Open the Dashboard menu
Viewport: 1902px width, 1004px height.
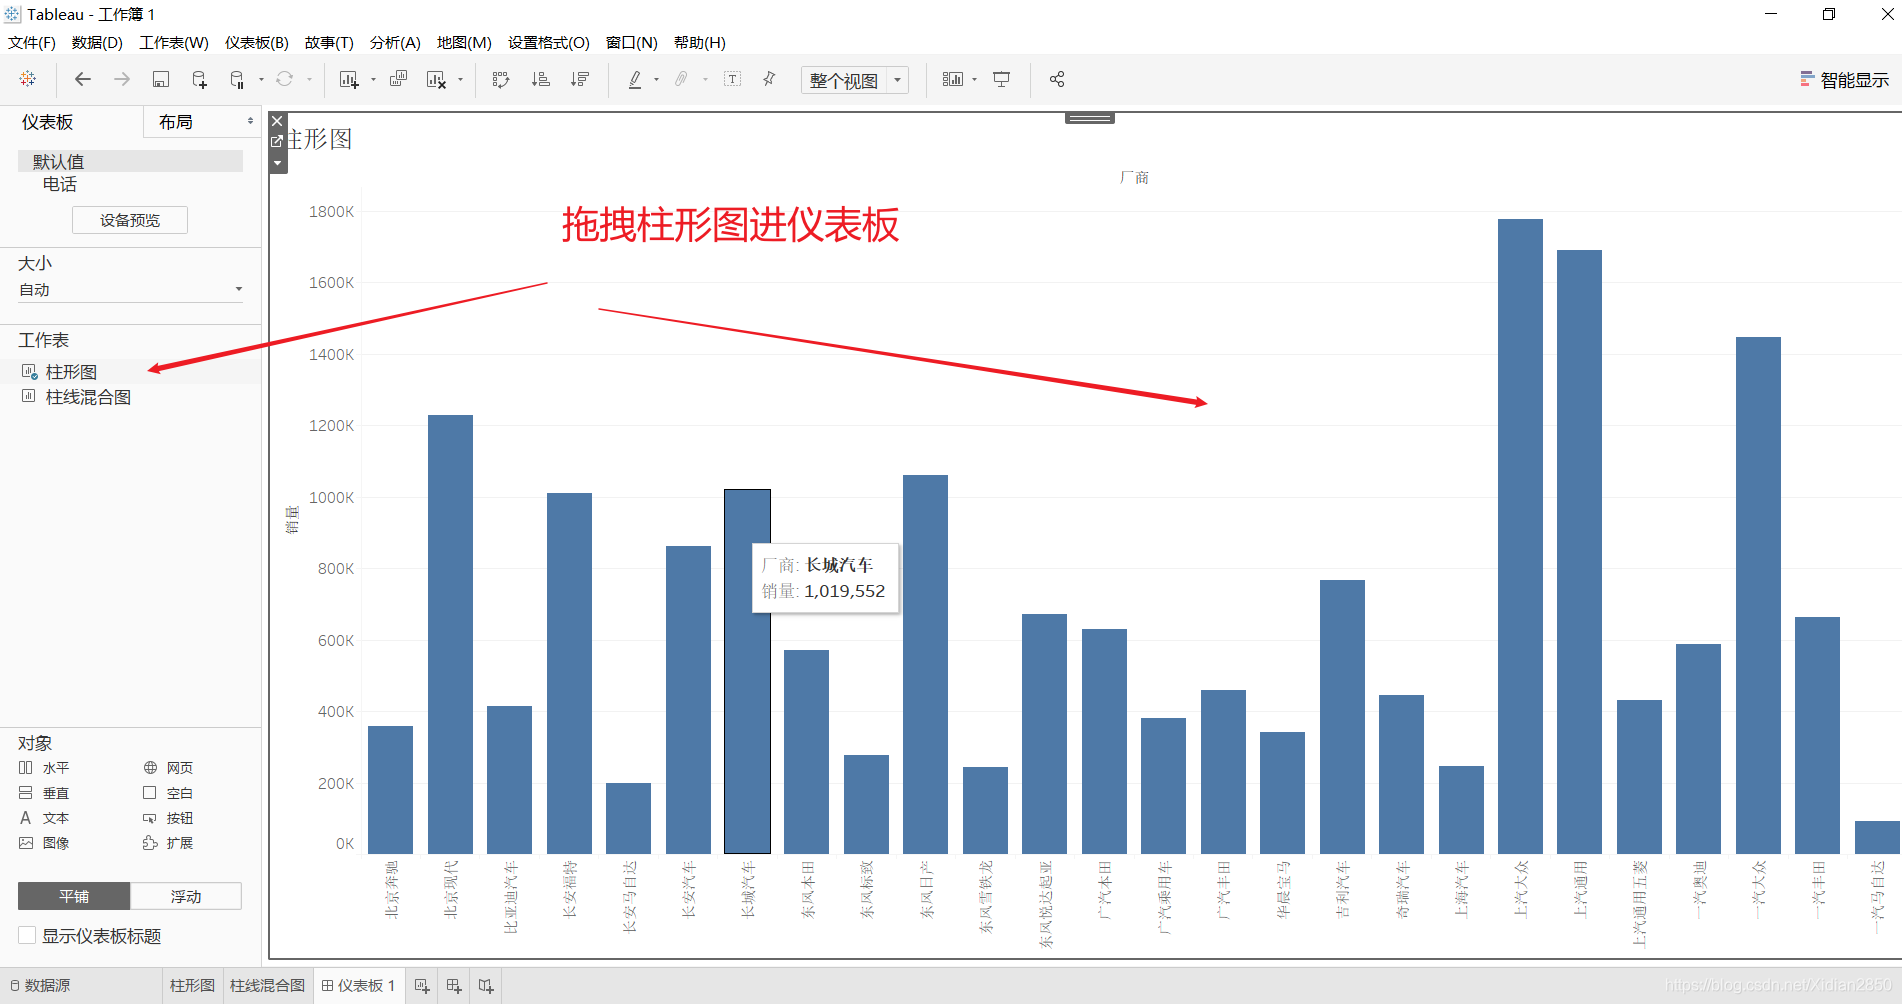click(257, 43)
